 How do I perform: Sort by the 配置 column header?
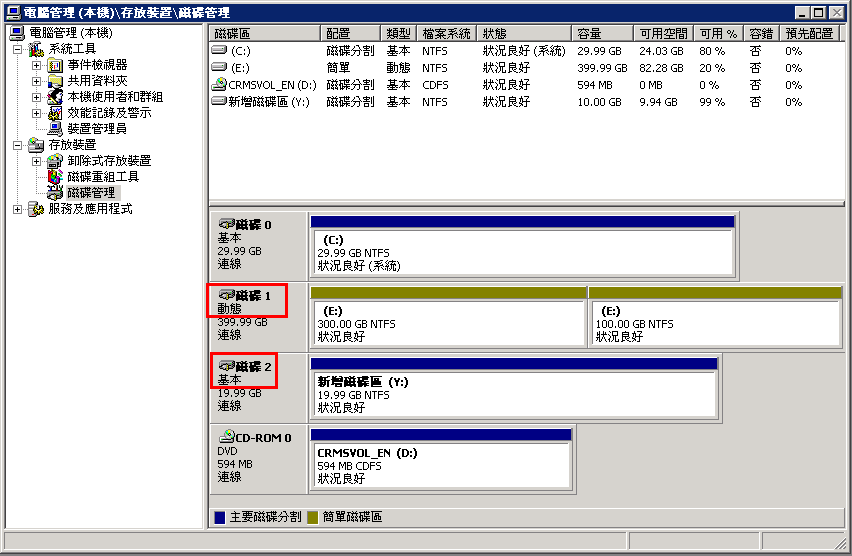(x=350, y=34)
